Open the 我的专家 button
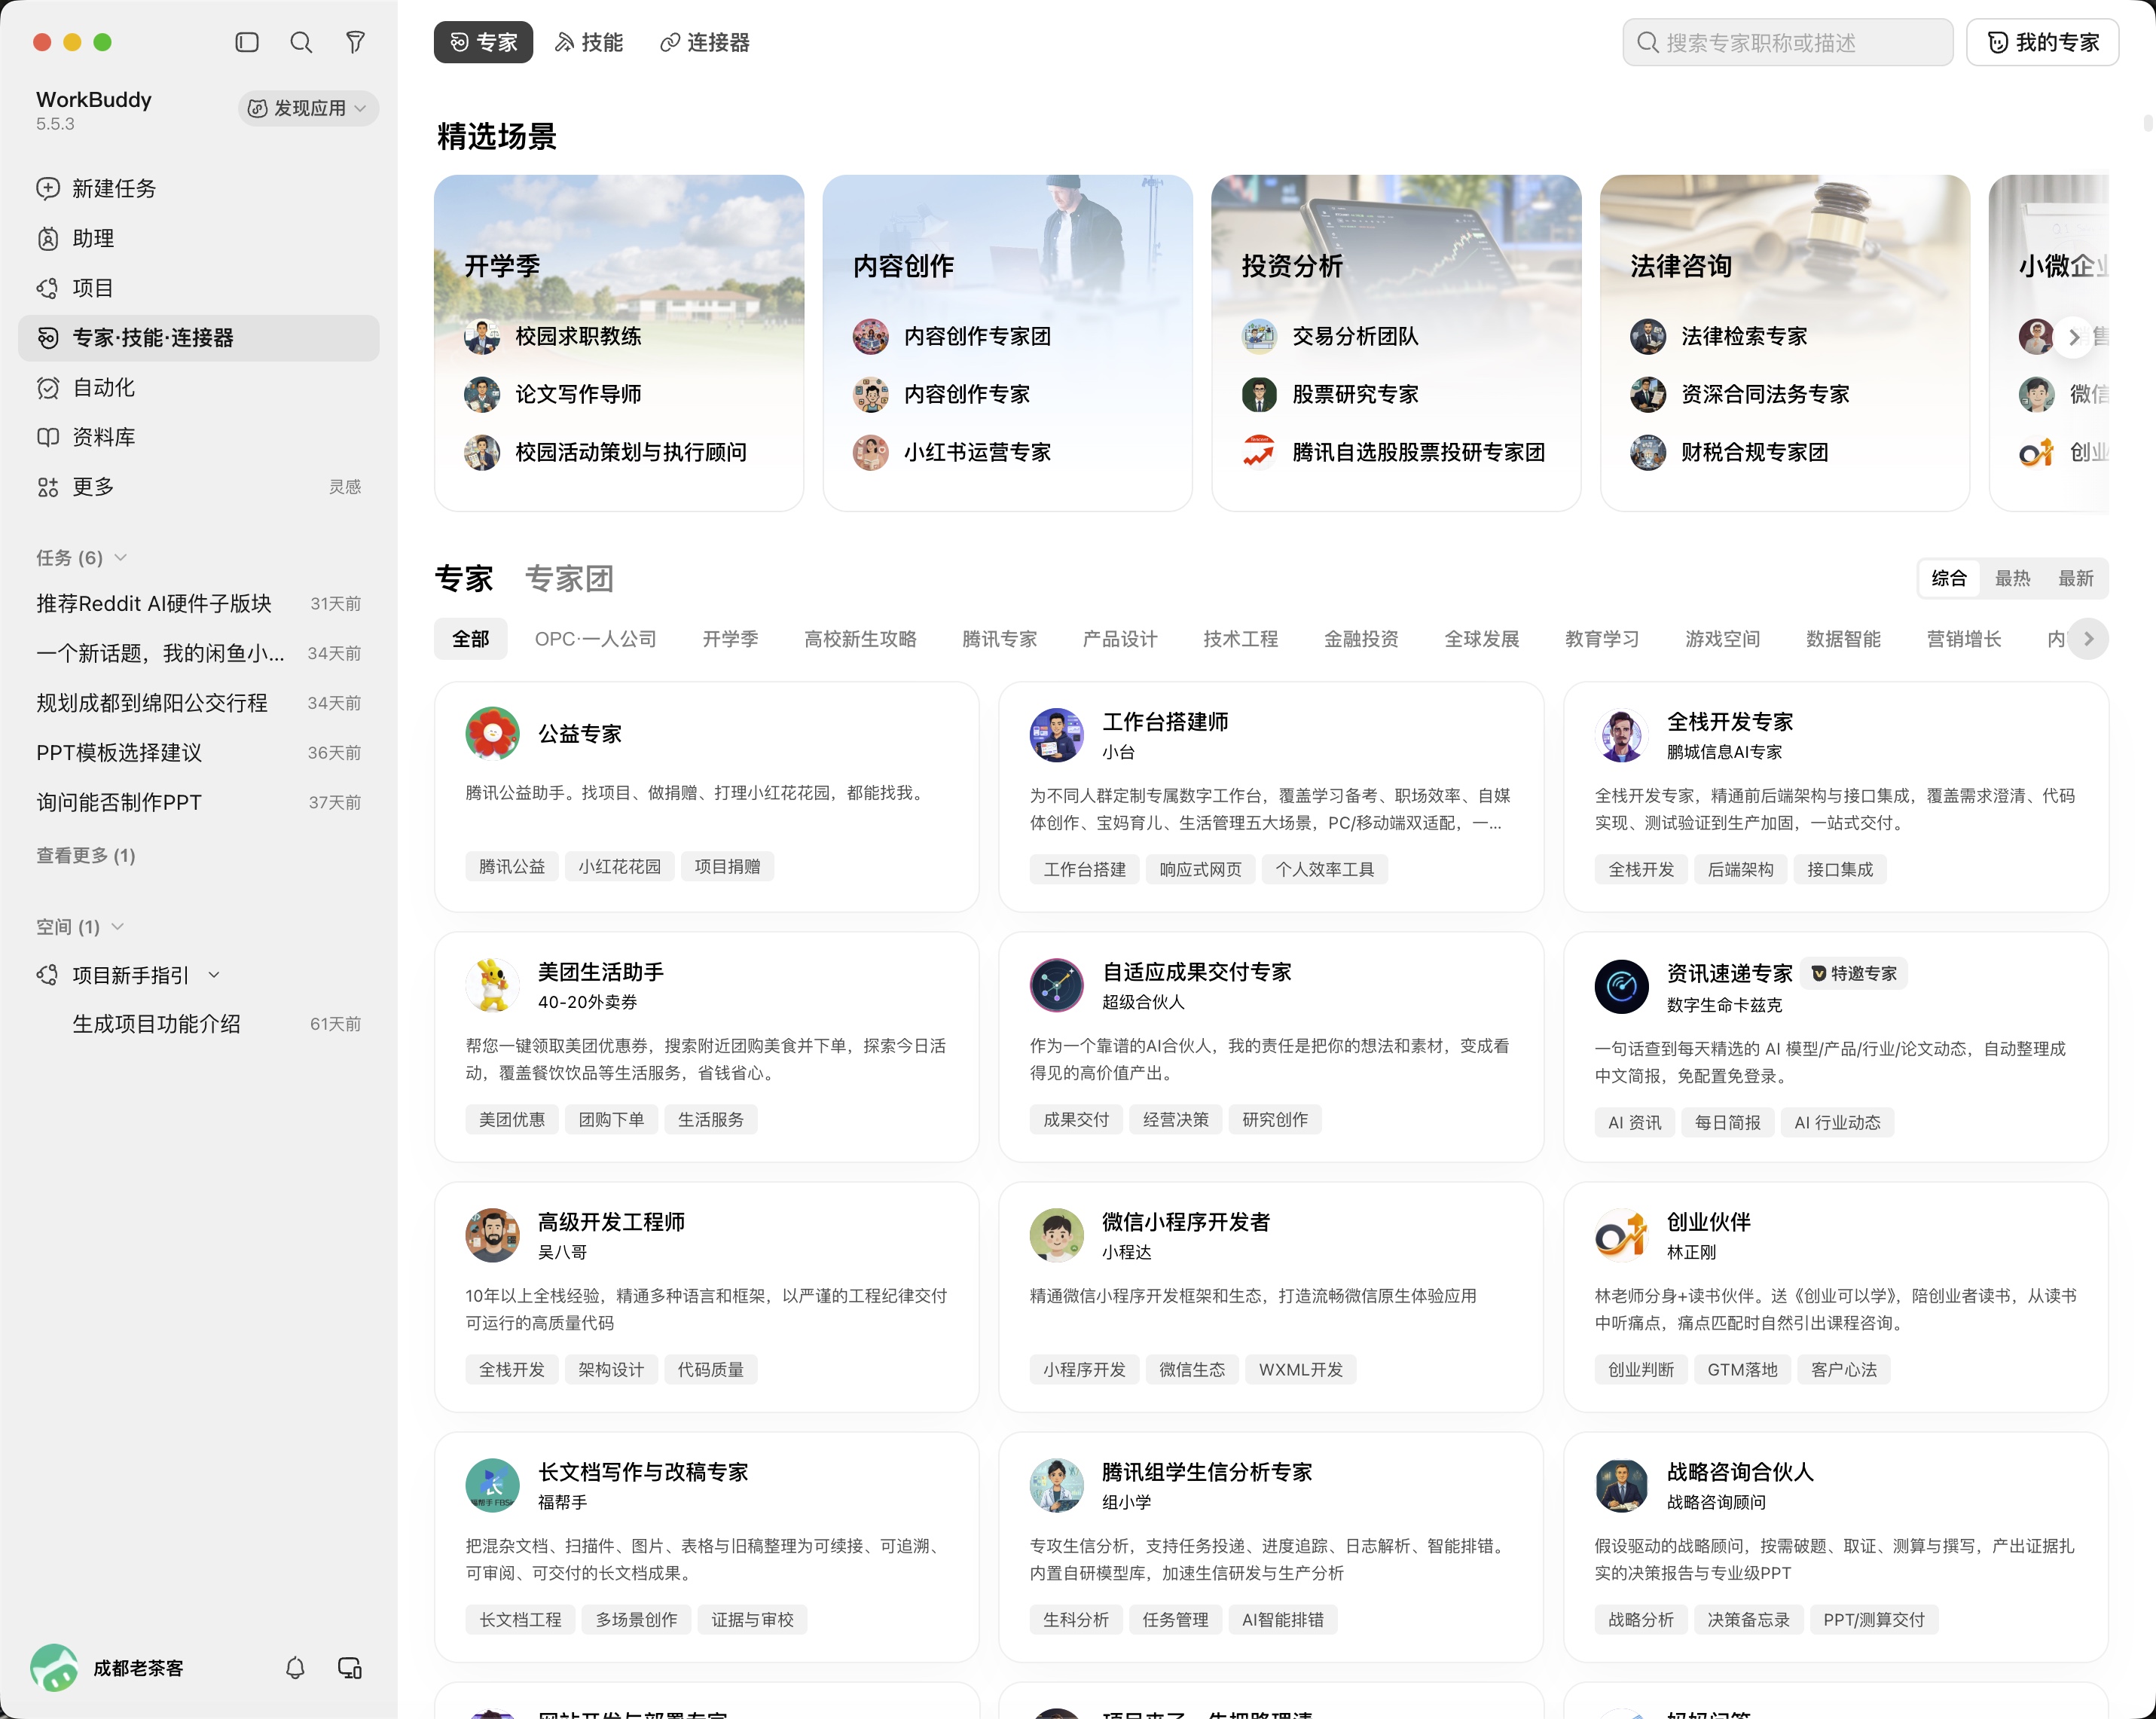Screen dimensions: 2156x1719 point(2042,42)
